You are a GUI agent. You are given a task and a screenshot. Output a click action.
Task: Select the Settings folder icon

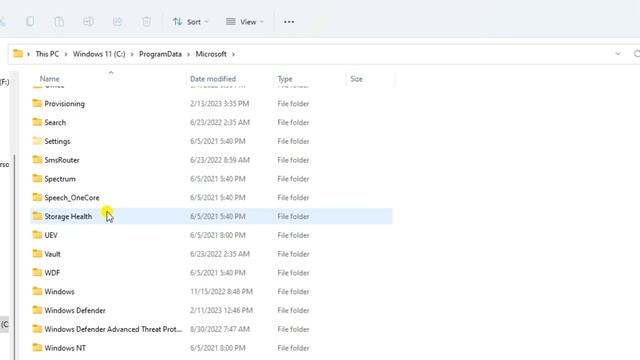tap(37, 141)
